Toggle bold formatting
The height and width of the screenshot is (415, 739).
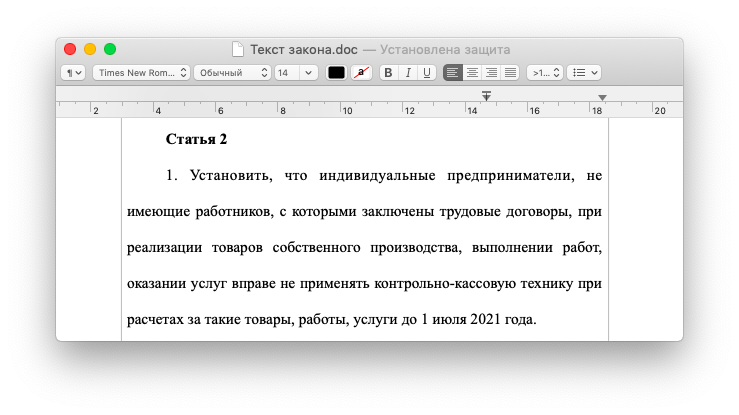(389, 73)
